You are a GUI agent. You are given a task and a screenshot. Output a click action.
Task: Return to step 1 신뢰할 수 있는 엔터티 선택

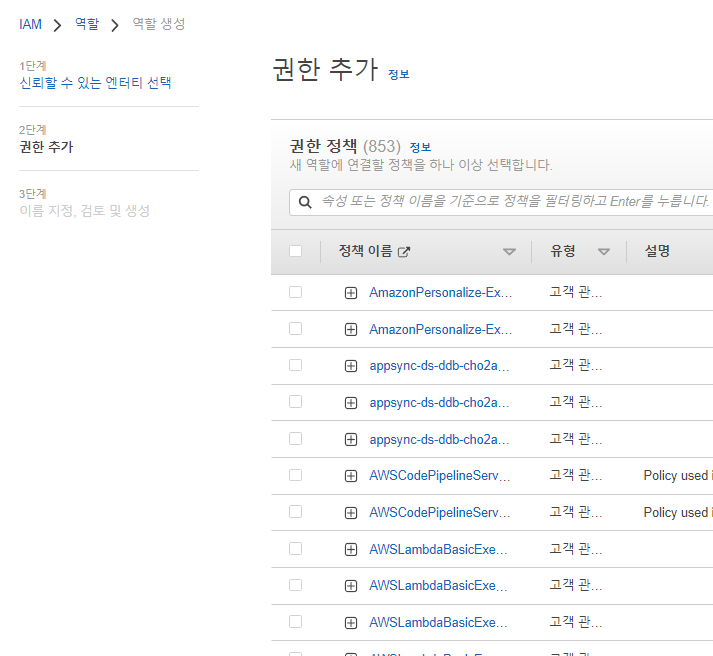[x=95, y=83]
